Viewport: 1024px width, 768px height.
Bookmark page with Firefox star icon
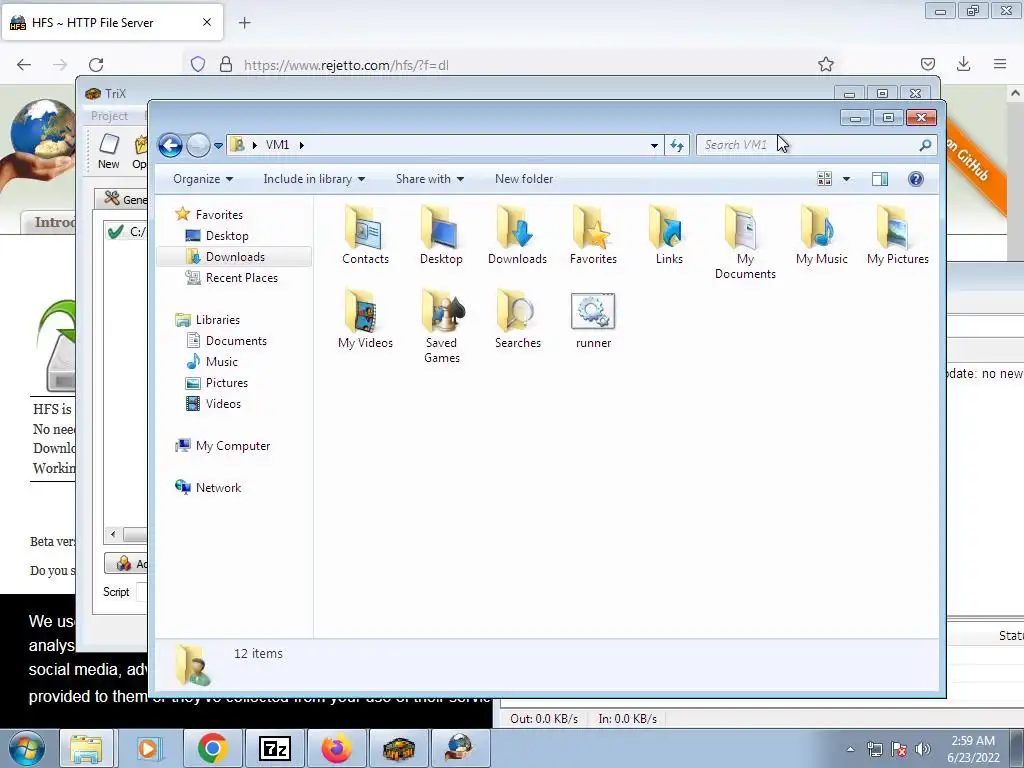825,64
